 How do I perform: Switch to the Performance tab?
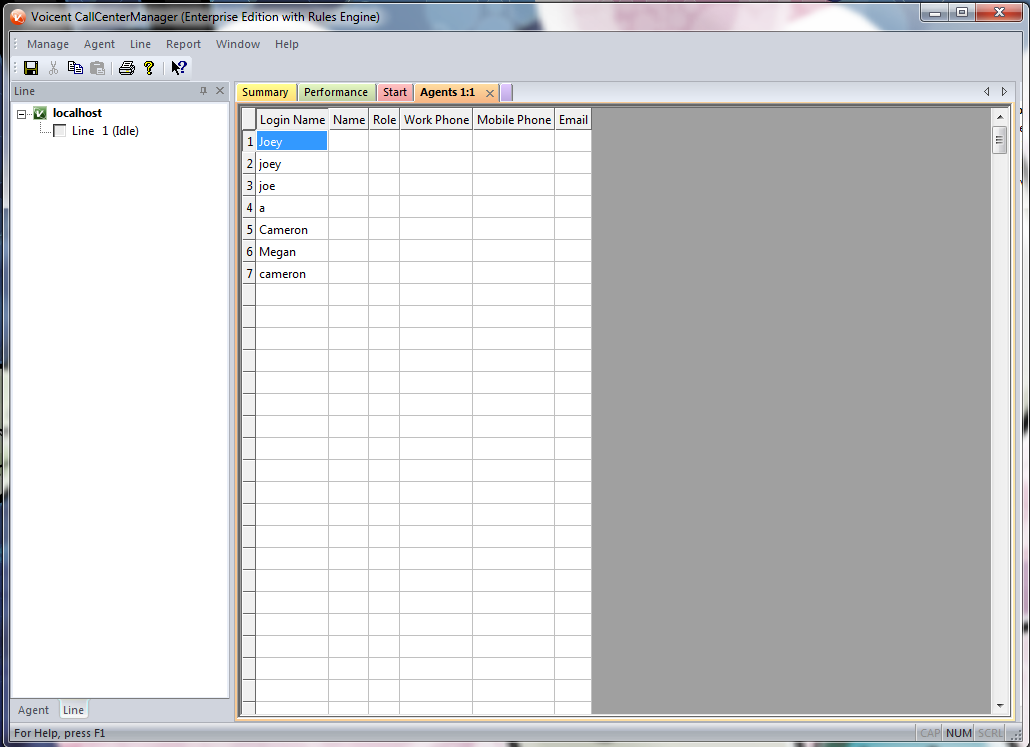[x=335, y=92]
